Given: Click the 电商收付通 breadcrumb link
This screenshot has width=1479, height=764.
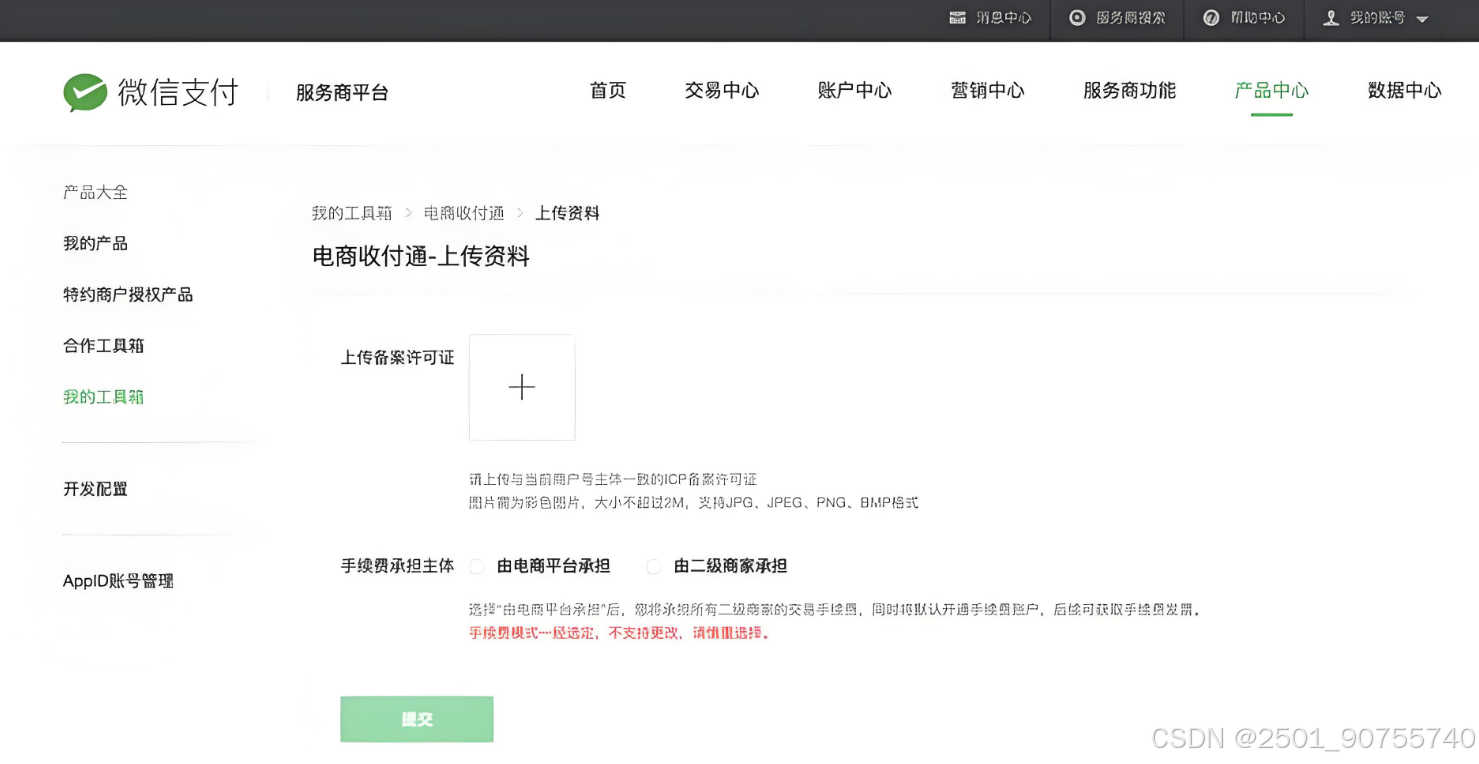Looking at the screenshot, I should (464, 213).
